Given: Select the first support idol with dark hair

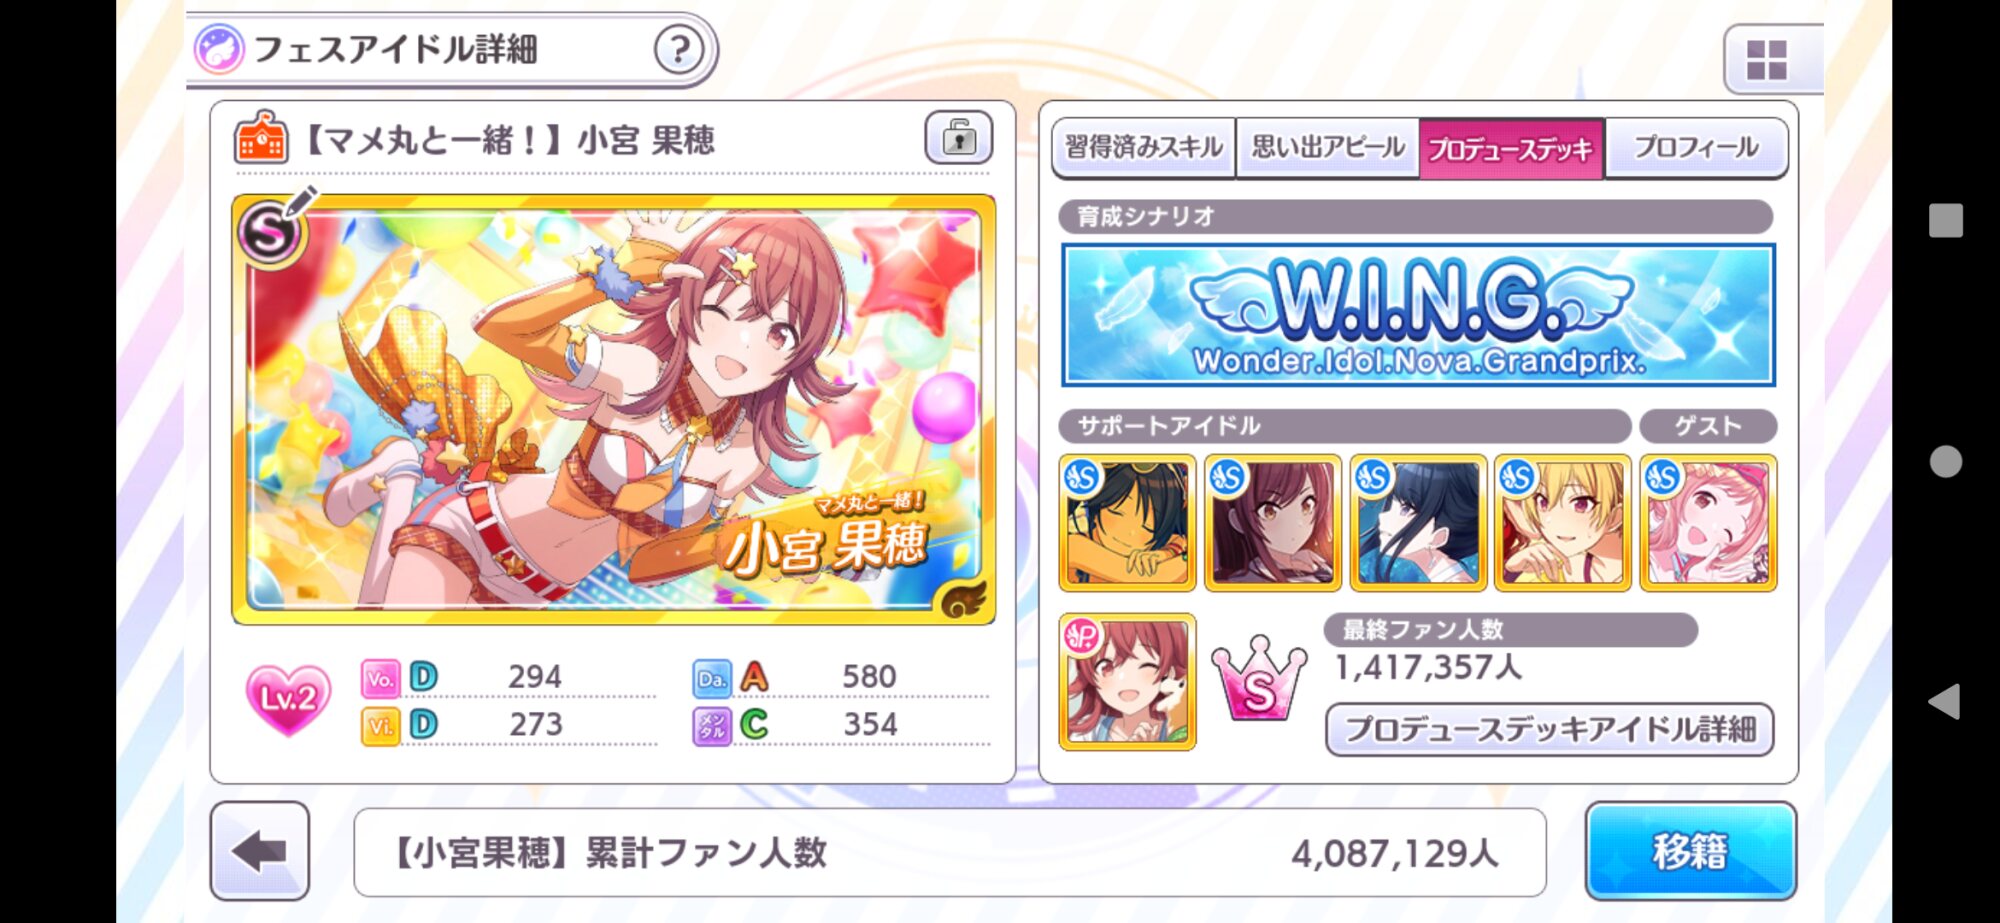Looking at the screenshot, I should click(x=1127, y=523).
